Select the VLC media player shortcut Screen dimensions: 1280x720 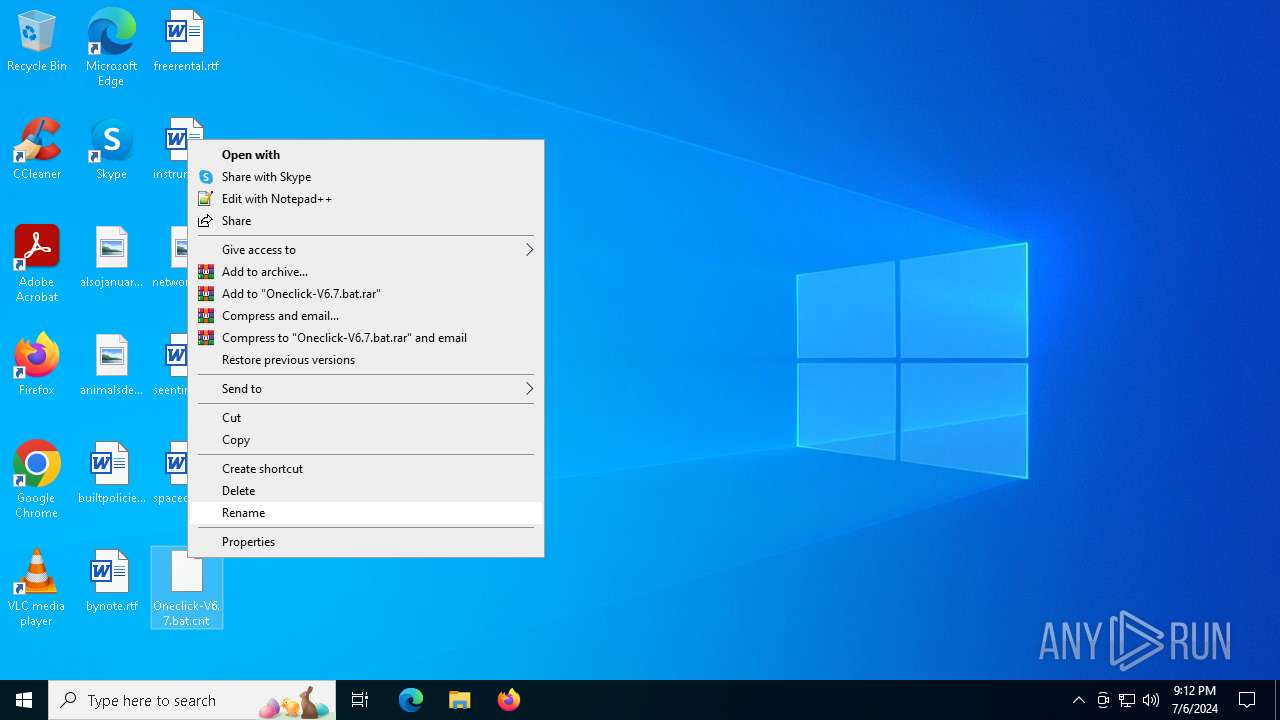pyautogui.click(x=37, y=588)
